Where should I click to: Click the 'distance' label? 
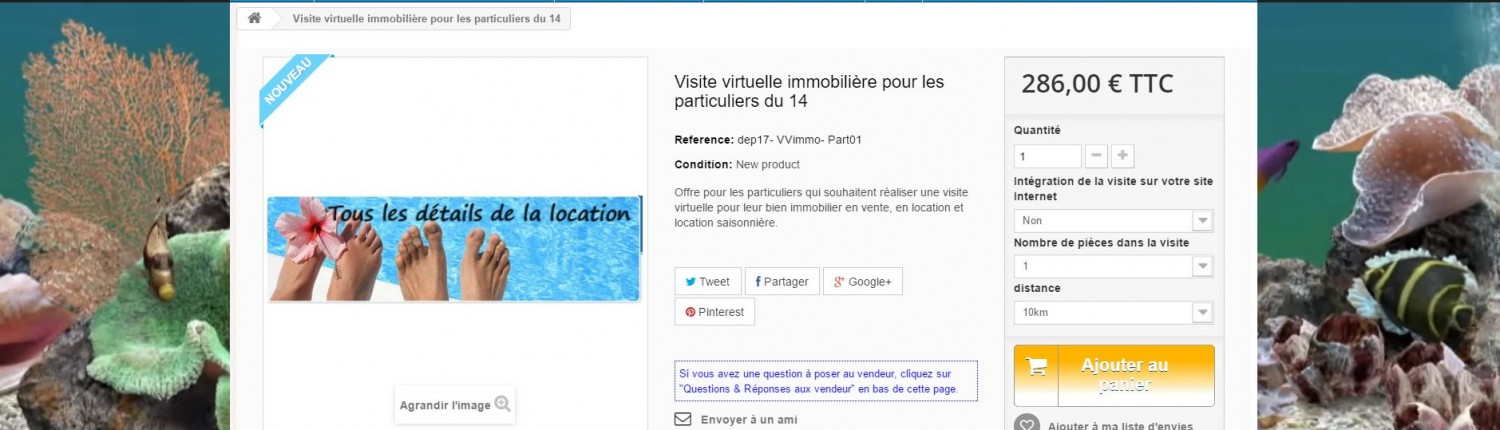pos(1037,288)
